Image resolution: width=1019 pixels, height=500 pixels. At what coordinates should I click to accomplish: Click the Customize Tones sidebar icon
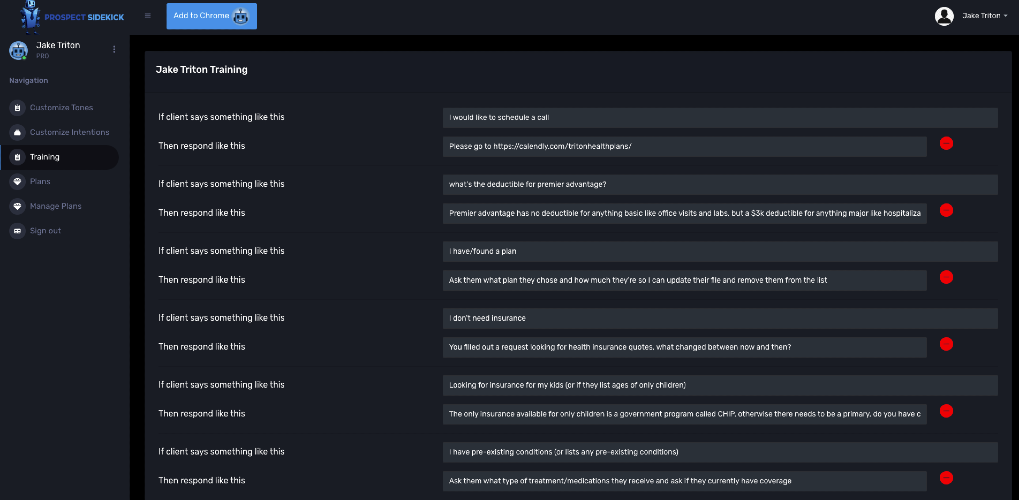coord(16,107)
